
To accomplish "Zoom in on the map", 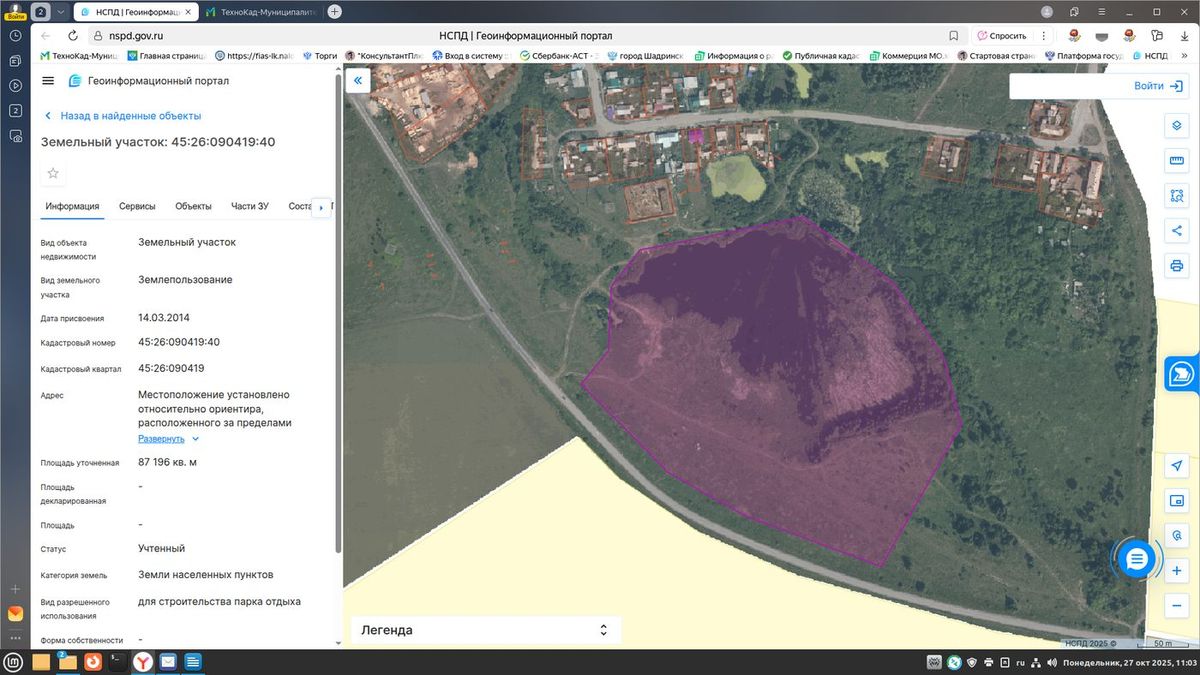I will pos(1177,571).
